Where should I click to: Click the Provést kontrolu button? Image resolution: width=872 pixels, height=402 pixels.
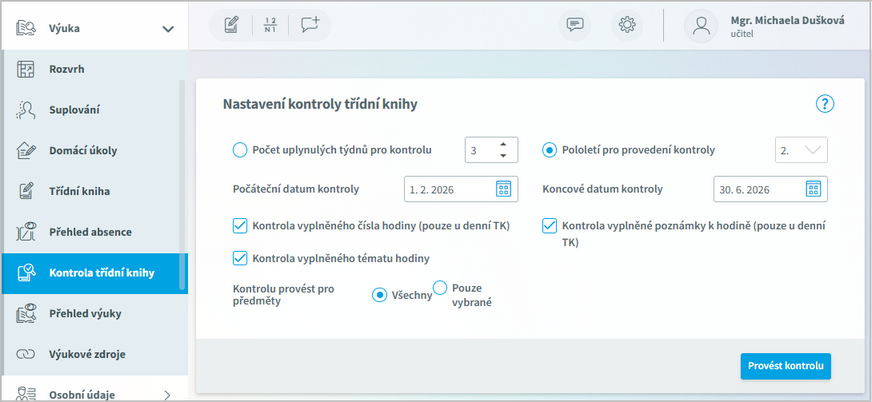(x=785, y=366)
